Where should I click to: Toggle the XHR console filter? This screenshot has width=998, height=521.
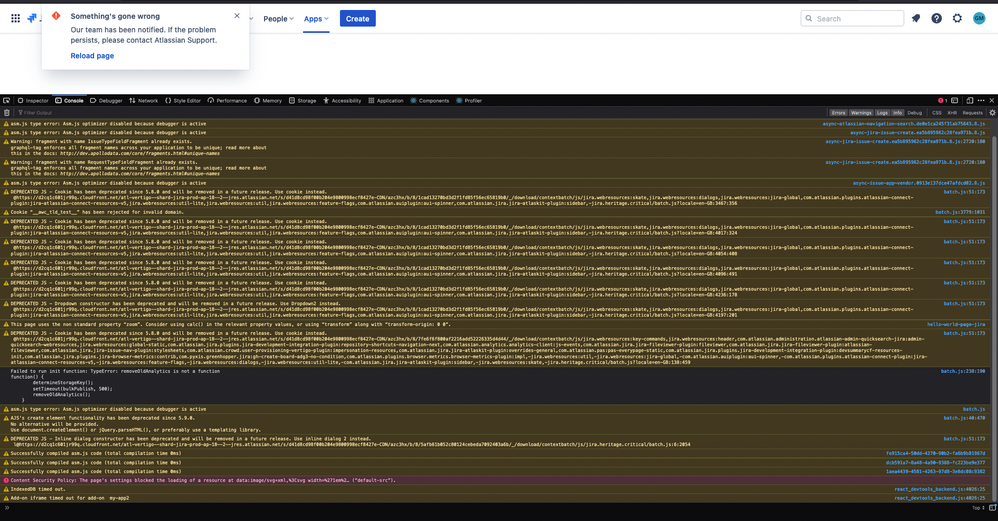point(952,113)
